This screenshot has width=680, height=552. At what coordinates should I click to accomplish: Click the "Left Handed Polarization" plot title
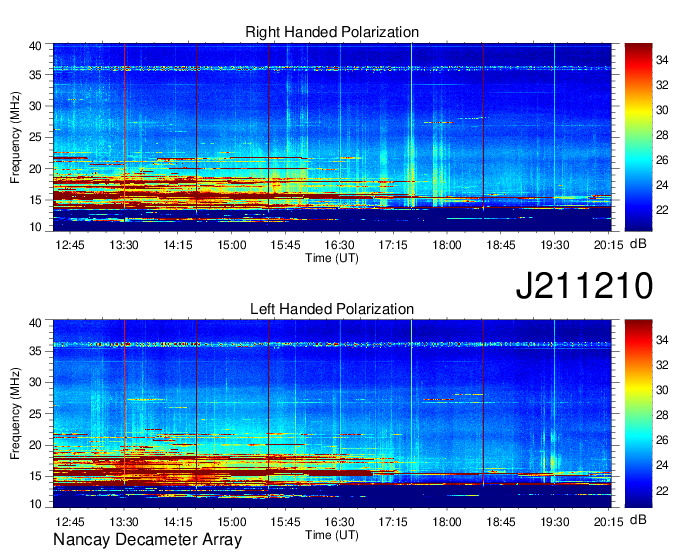click(332, 309)
